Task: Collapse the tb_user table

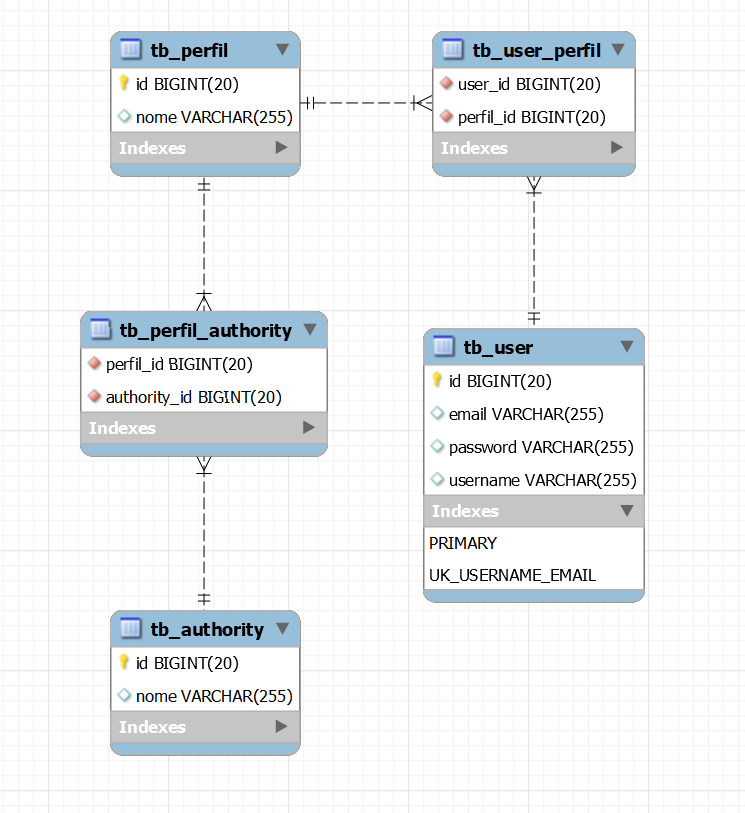Action: click(x=627, y=346)
